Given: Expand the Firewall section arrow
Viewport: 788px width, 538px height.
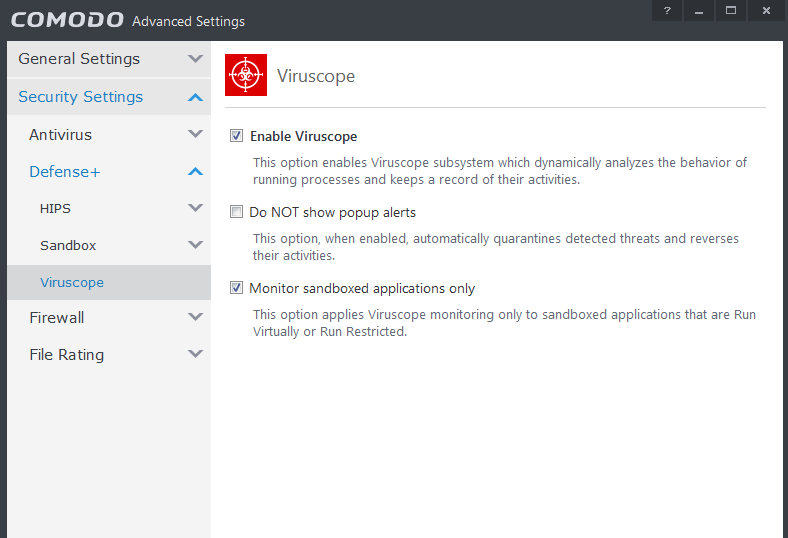Looking at the screenshot, I should [x=195, y=317].
